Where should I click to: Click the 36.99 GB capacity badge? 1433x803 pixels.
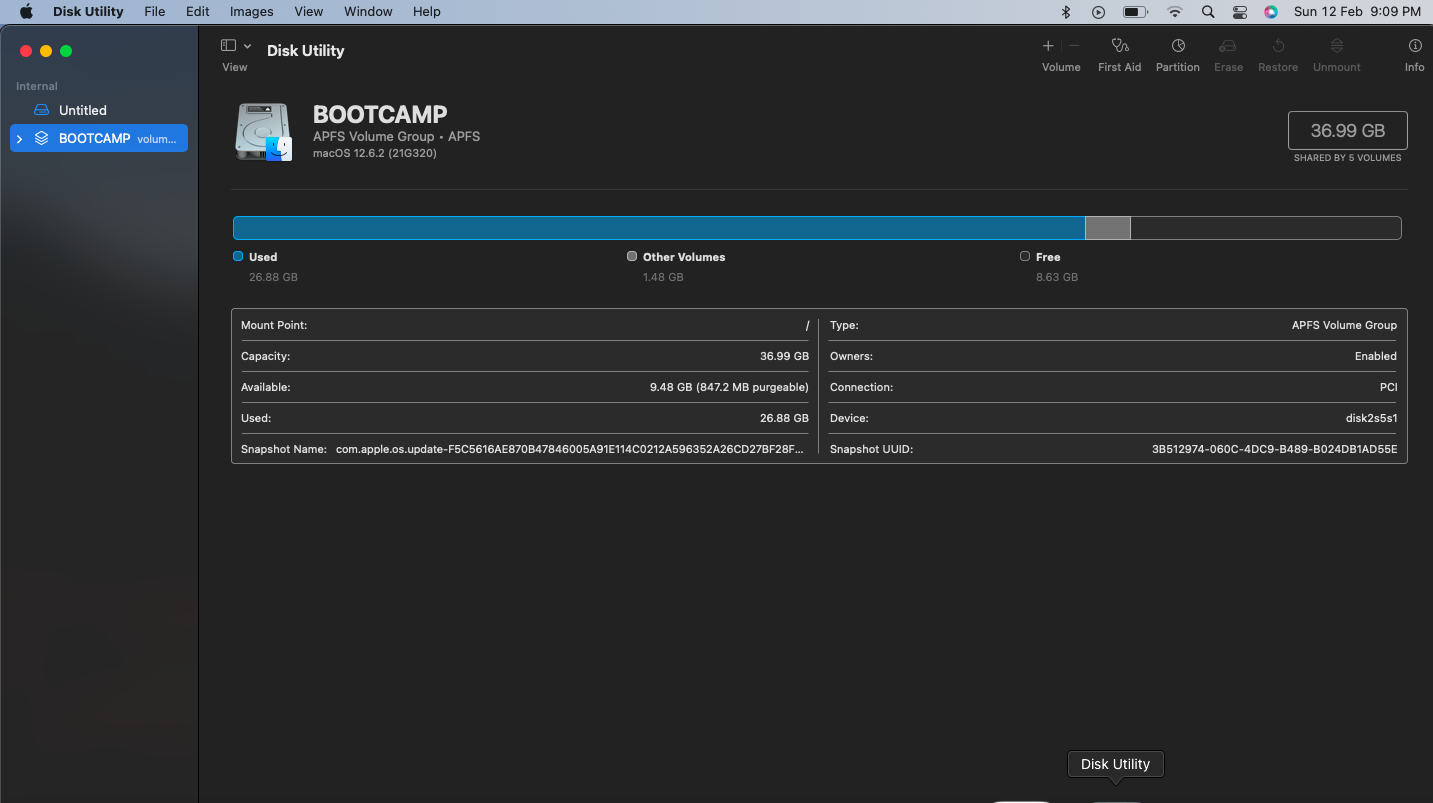1347,130
